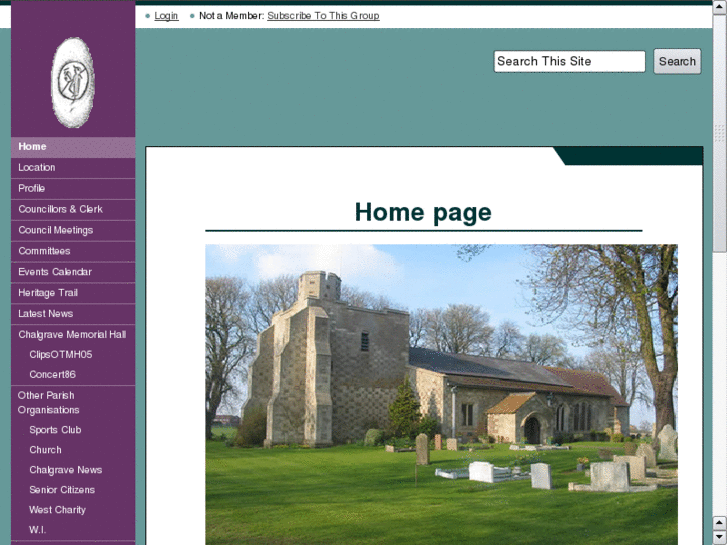Click Subscribe To This Group link
This screenshot has height=545, width=727.
(x=323, y=16)
